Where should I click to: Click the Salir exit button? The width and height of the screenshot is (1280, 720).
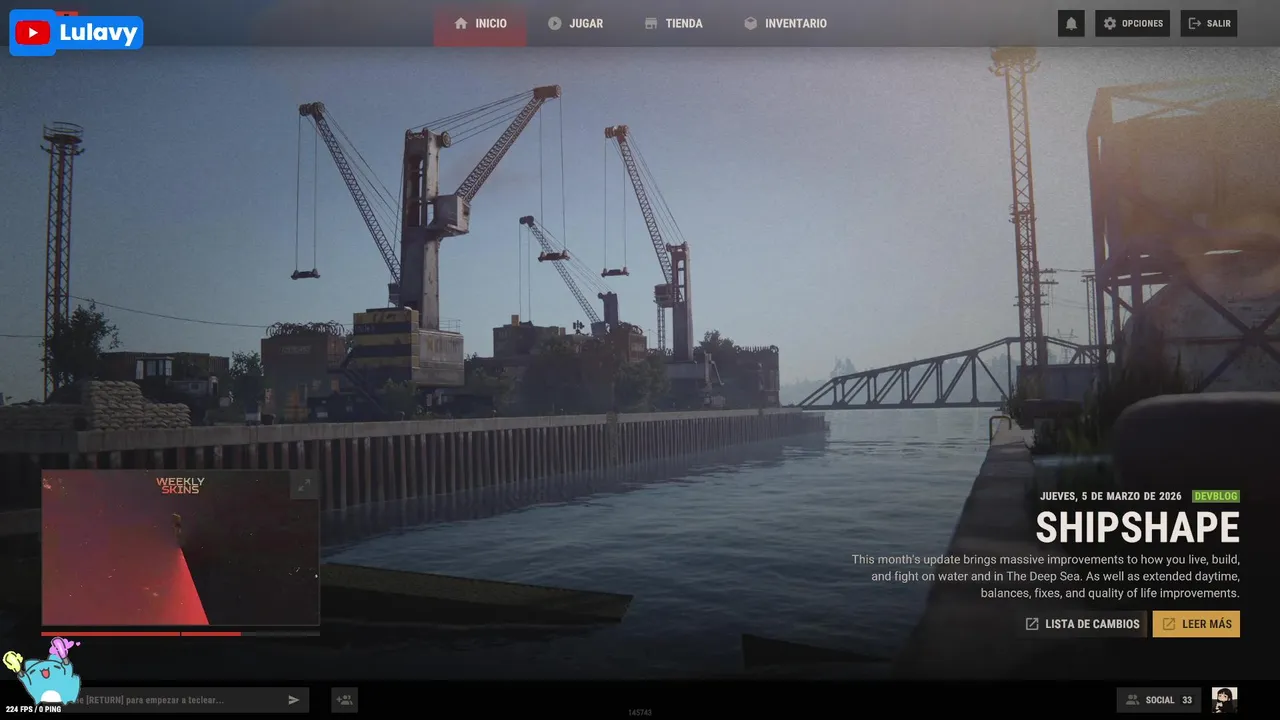(x=1209, y=23)
